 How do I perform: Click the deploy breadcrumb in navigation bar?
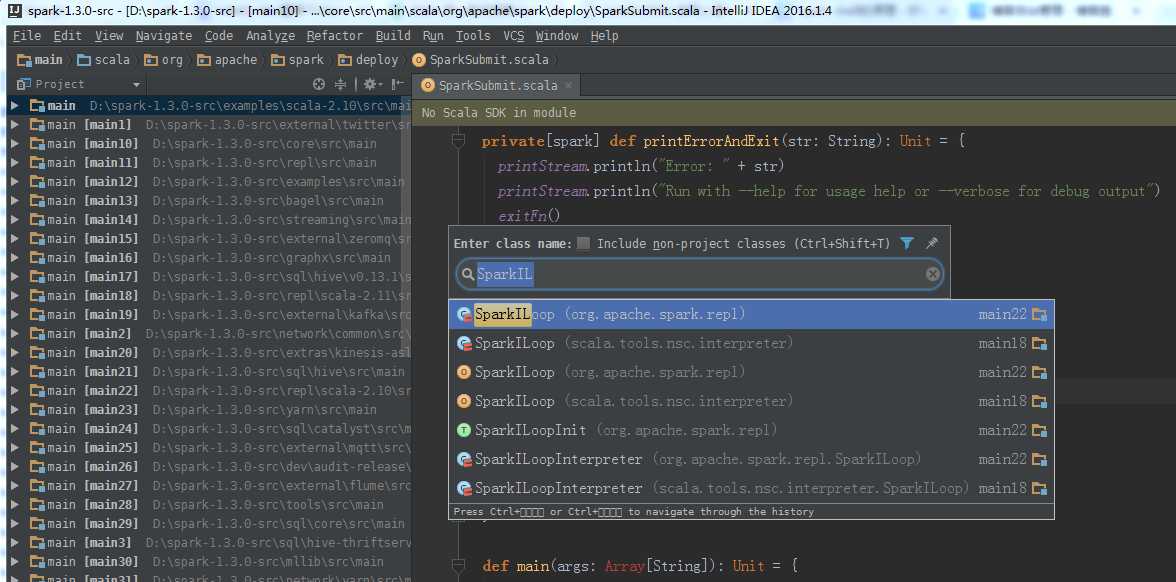point(368,59)
